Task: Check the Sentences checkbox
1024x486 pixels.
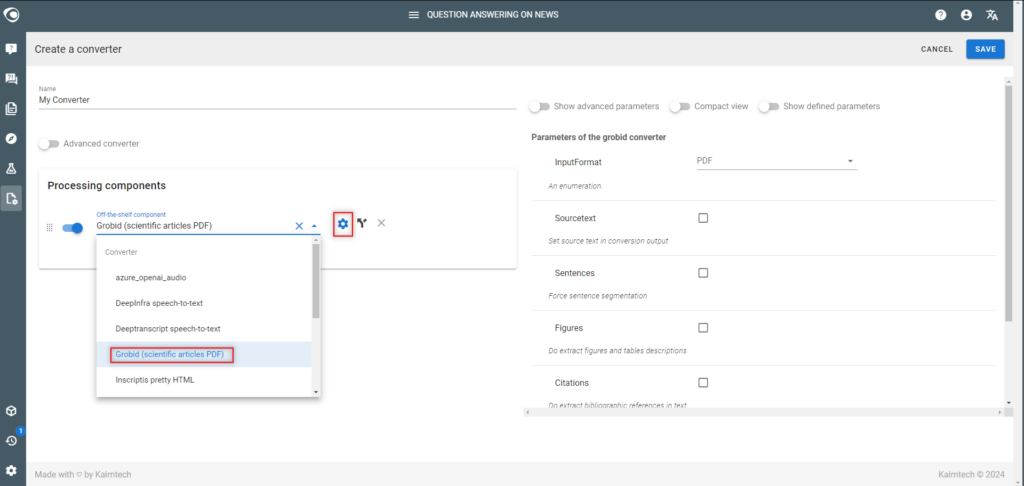Action: 703,273
